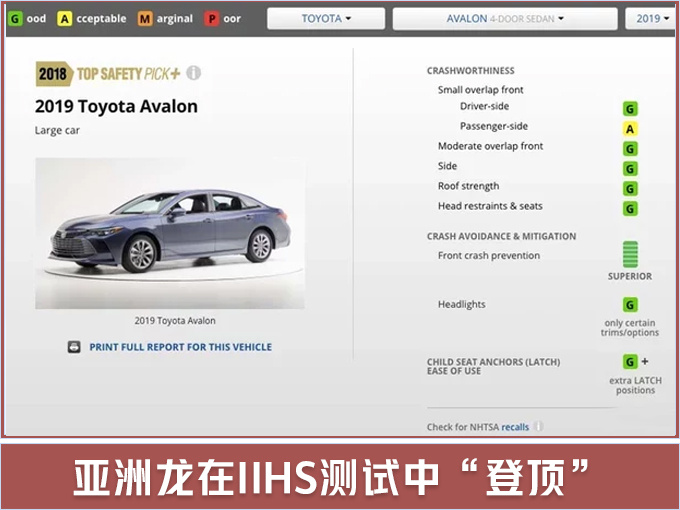The image size is (680, 510).
Task: Click the Head restraints & seats G badge
Action: click(630, 209)
